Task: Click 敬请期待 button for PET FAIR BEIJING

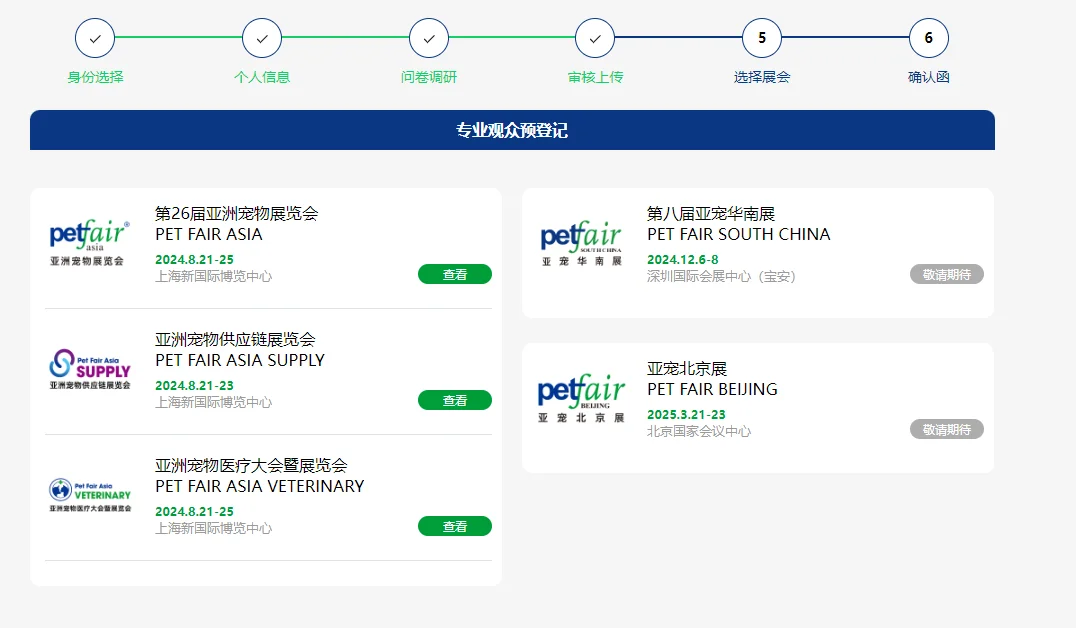Action: click(946, 430)
